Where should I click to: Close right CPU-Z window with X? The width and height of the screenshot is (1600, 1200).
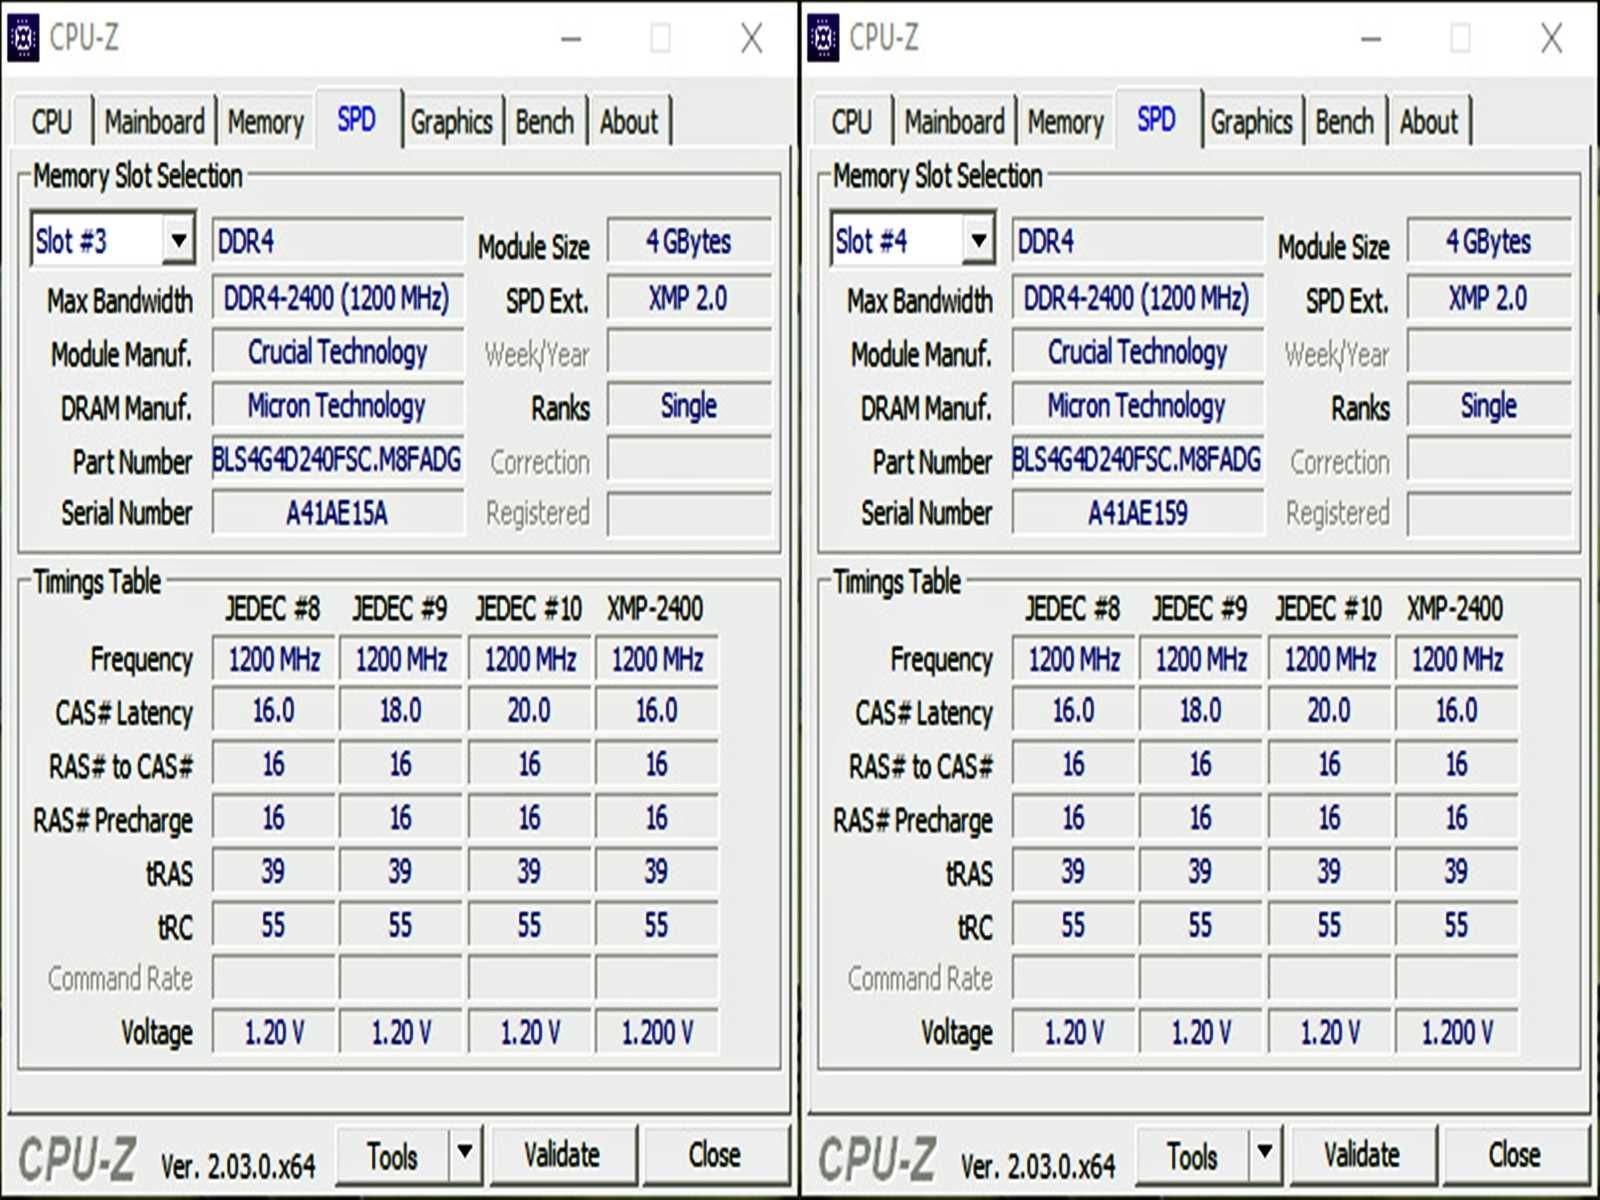click(x=1551, y=39)
